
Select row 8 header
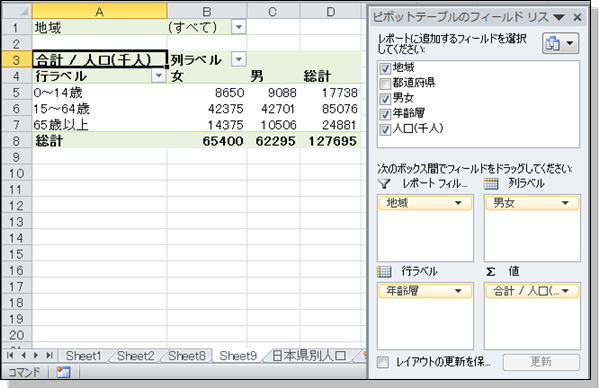click(16, 141)
